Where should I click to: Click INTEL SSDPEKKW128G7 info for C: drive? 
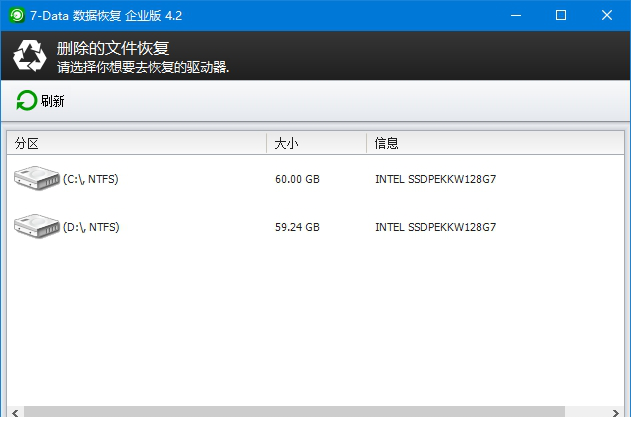pos(435,179)
